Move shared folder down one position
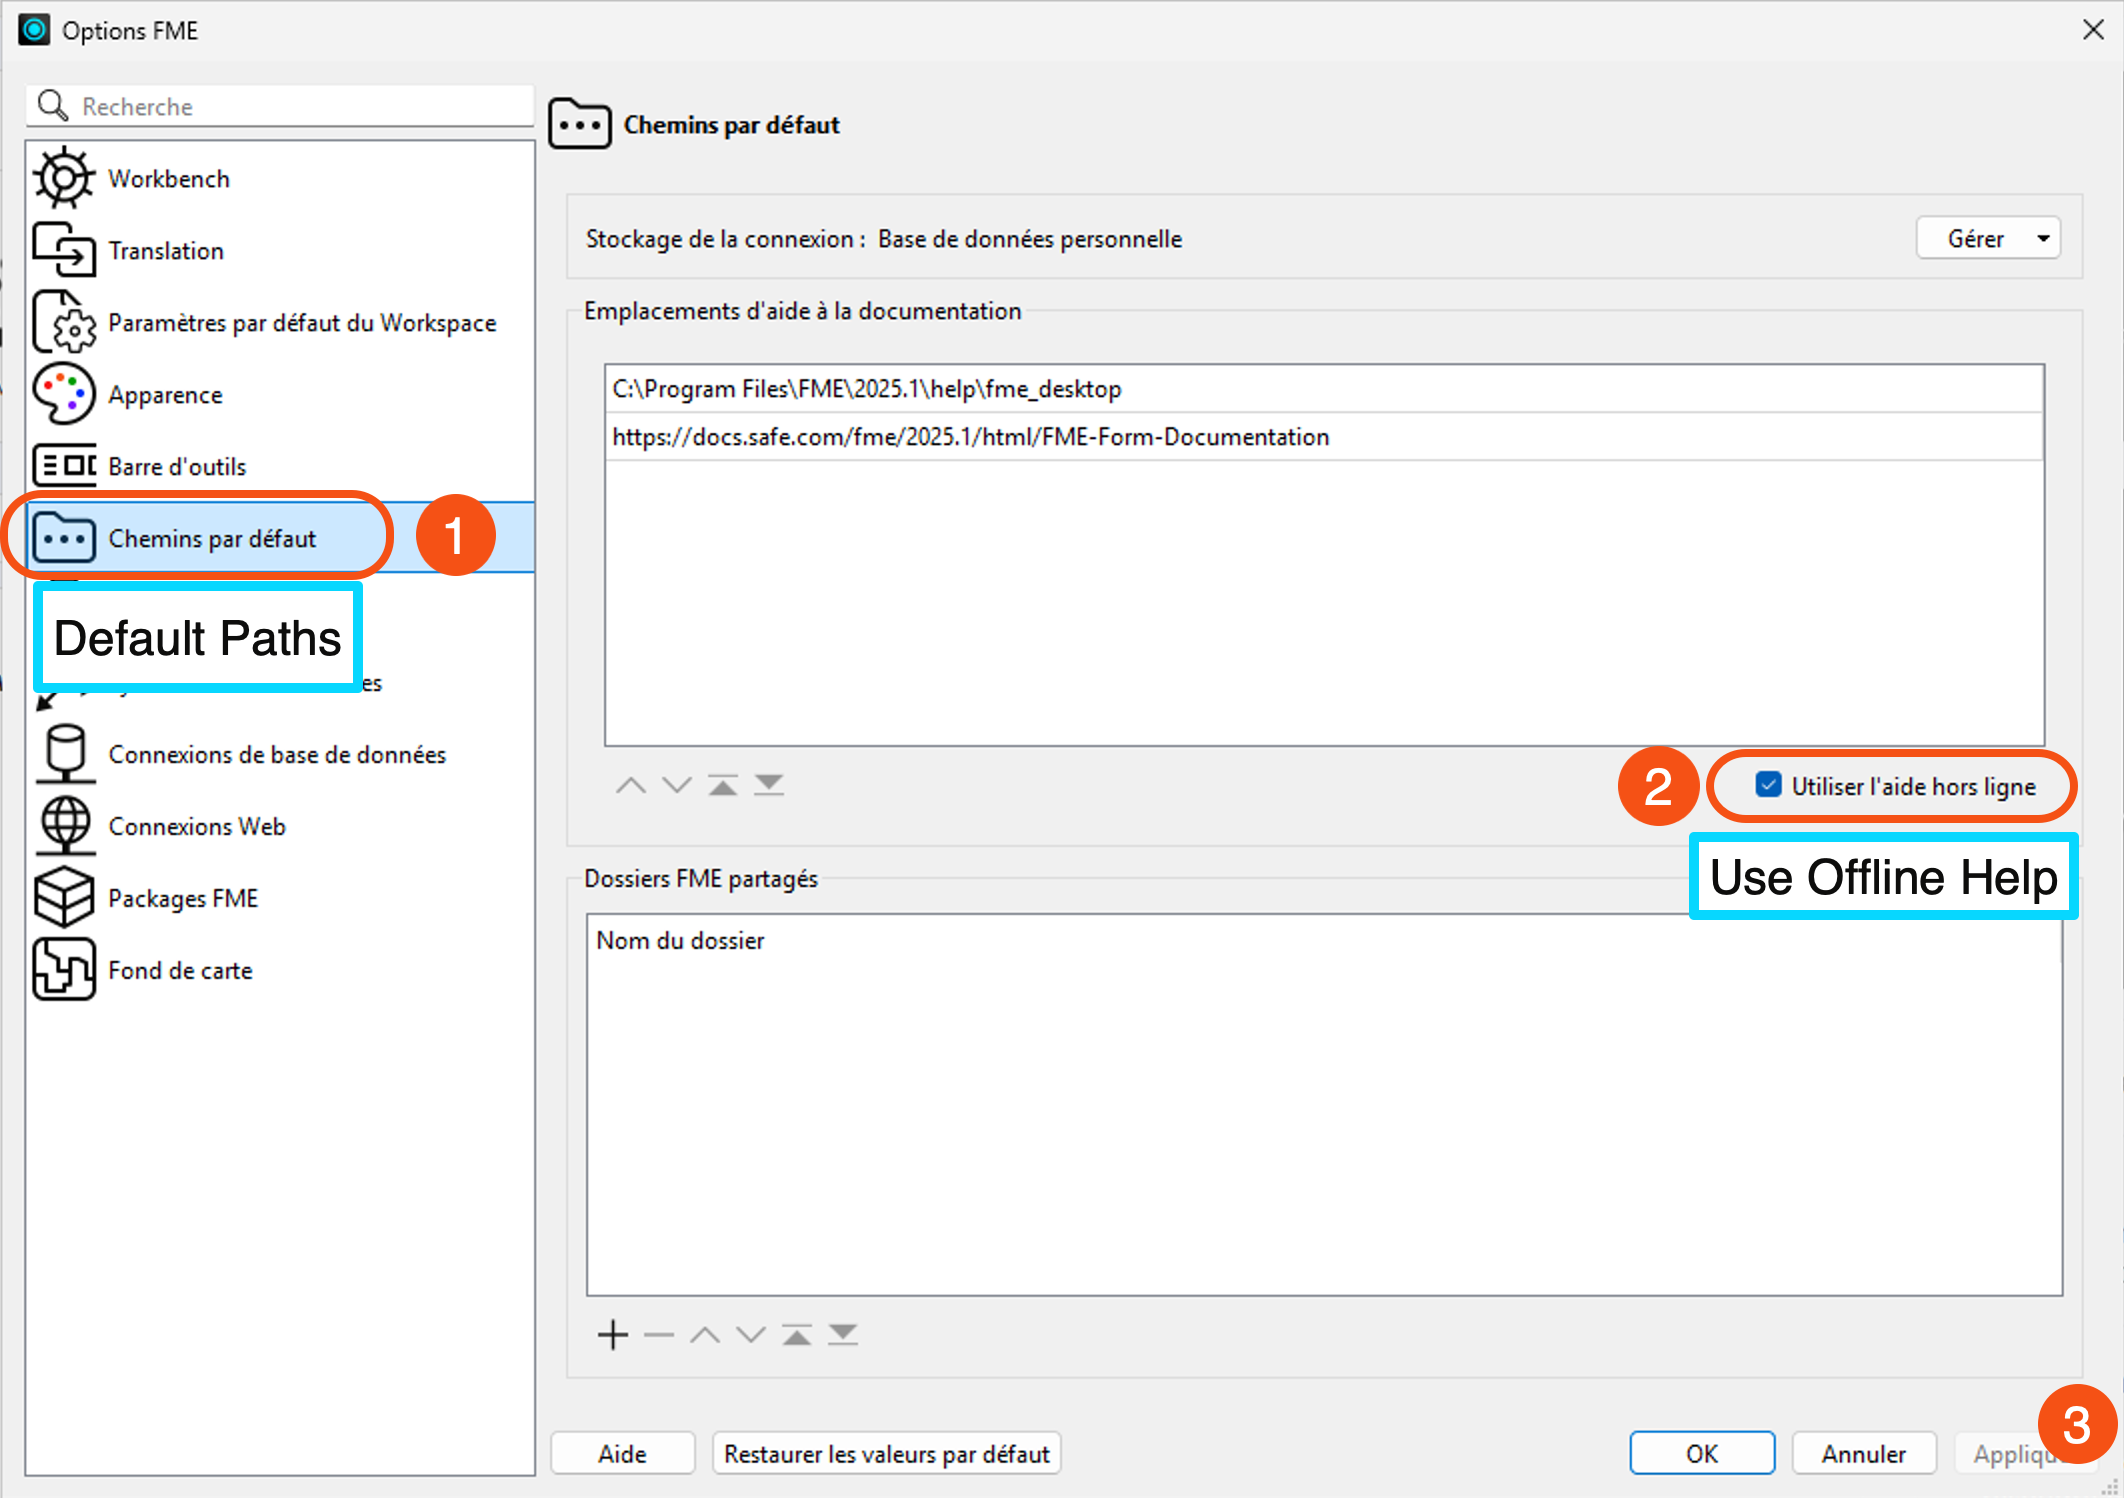Image resolution: width=2124 pixels, height=1498 pixels. coord(751,1335)
